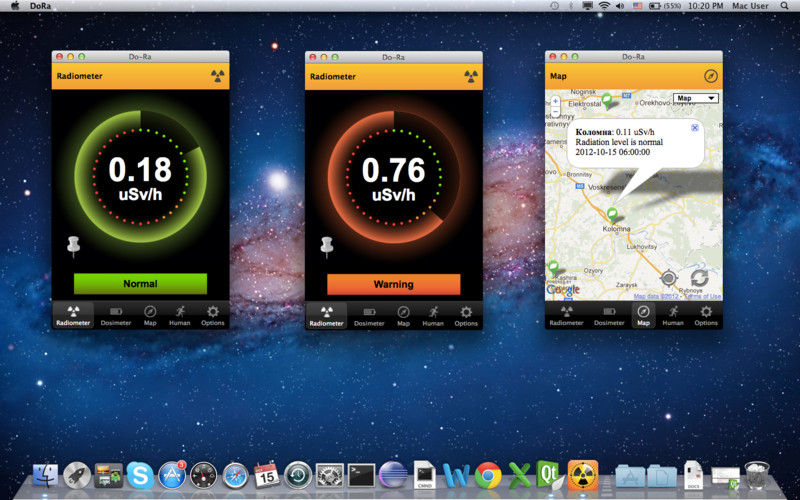
Task: Launch Google Chrome from the Dock
Action: click(488, 476)
